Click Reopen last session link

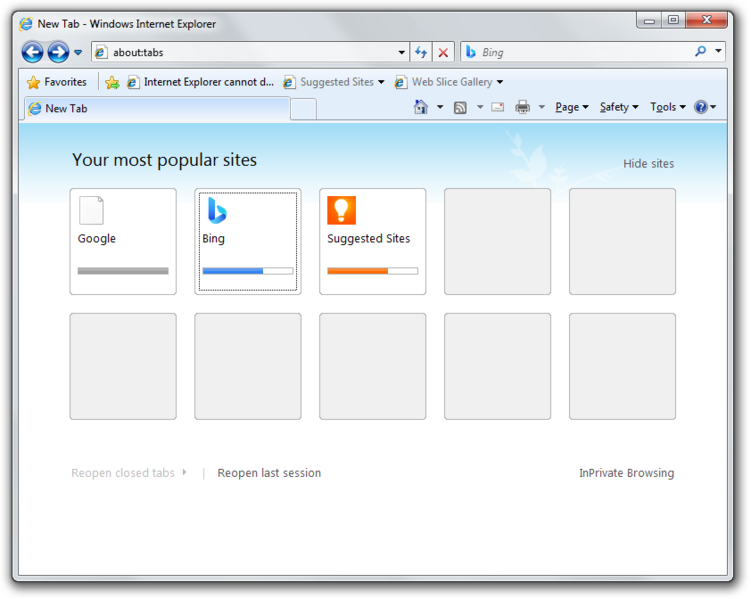point(269,473)
